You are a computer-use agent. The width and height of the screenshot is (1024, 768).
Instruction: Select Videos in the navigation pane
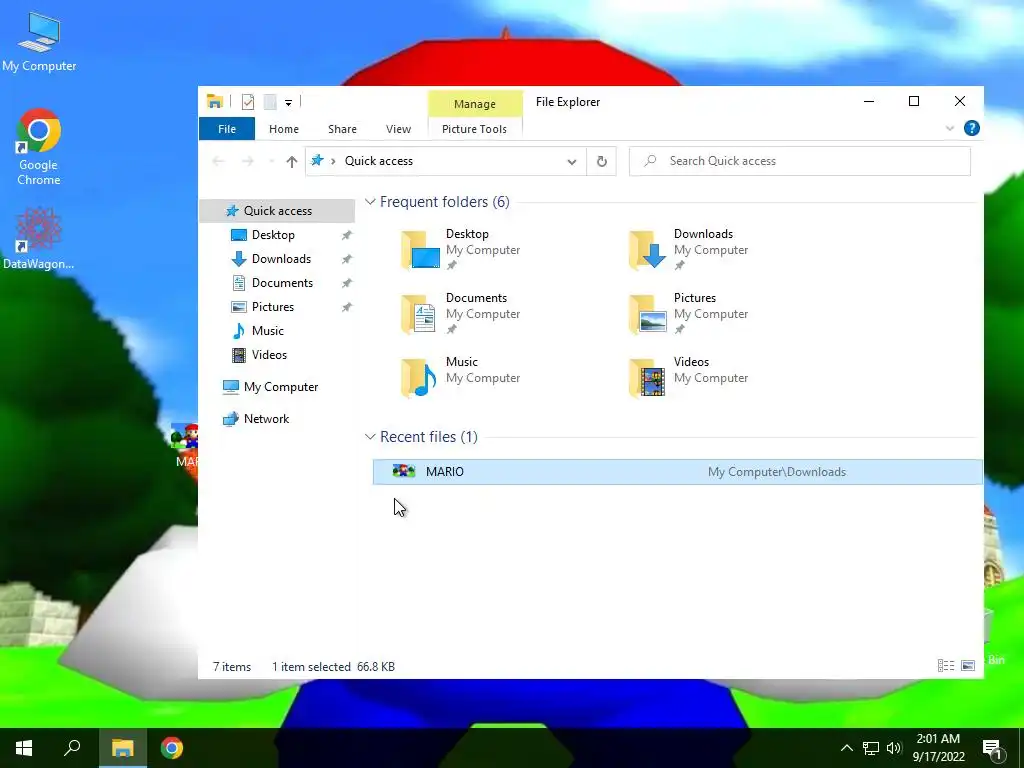pyautogui.click(x=269, y=355)
